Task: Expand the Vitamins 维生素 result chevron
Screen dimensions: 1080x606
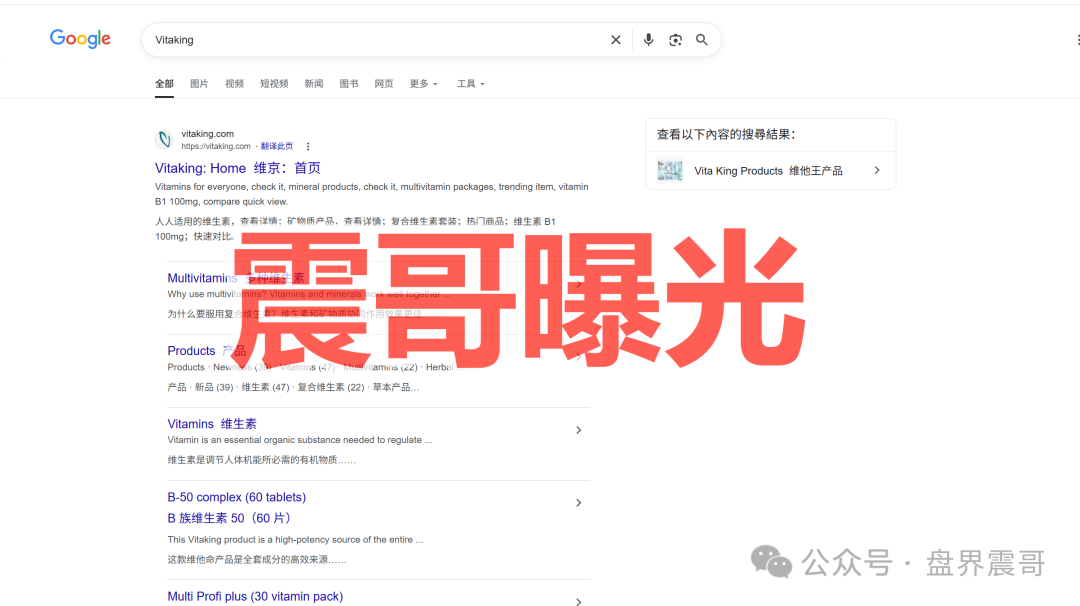Action: [578, 429]
